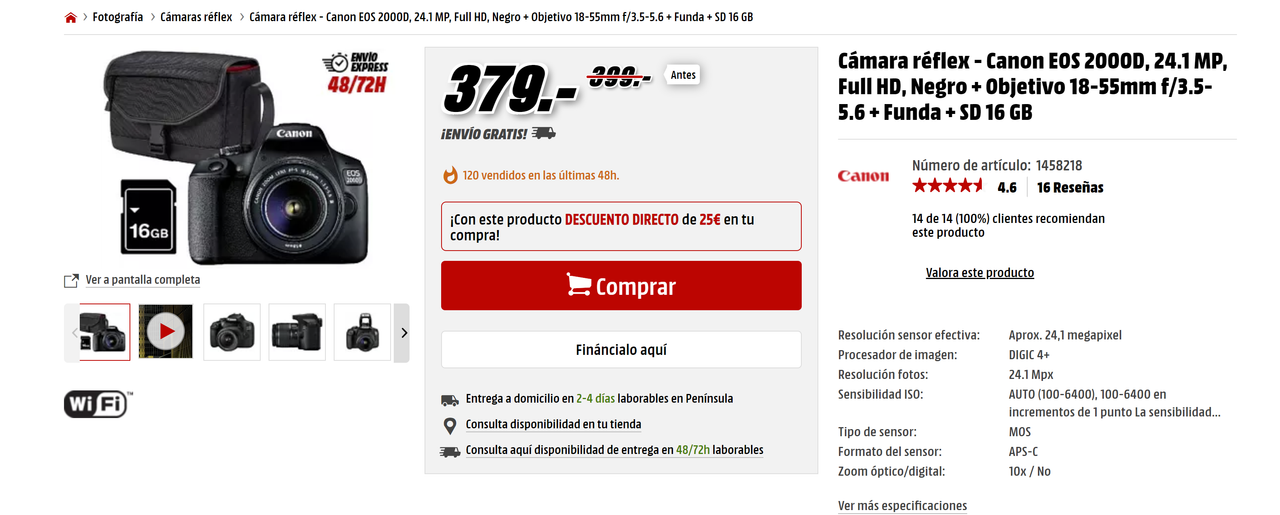Open the fullscreen view icon
Image resolution: width=1280 pixels, height=515 pixels.
click(x=71, y=280)
